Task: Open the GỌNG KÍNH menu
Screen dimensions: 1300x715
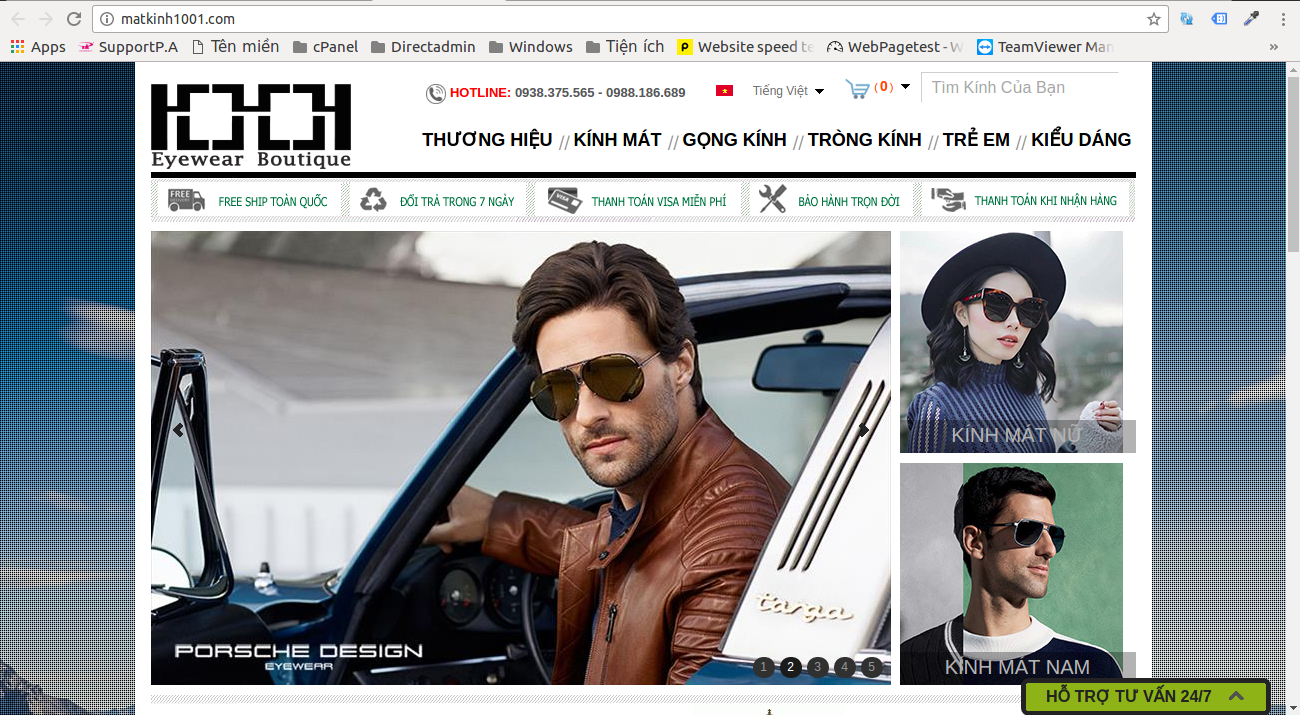Action: pyautogui.click(x=735, y=139)
